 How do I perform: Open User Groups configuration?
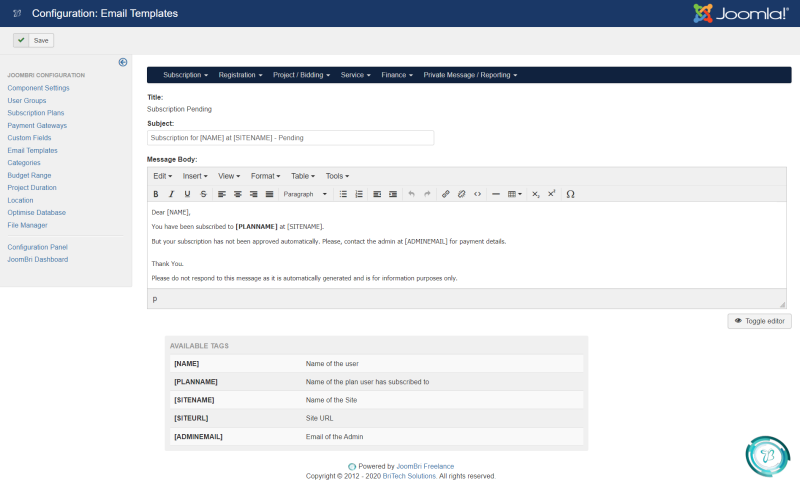coord(27,100)
